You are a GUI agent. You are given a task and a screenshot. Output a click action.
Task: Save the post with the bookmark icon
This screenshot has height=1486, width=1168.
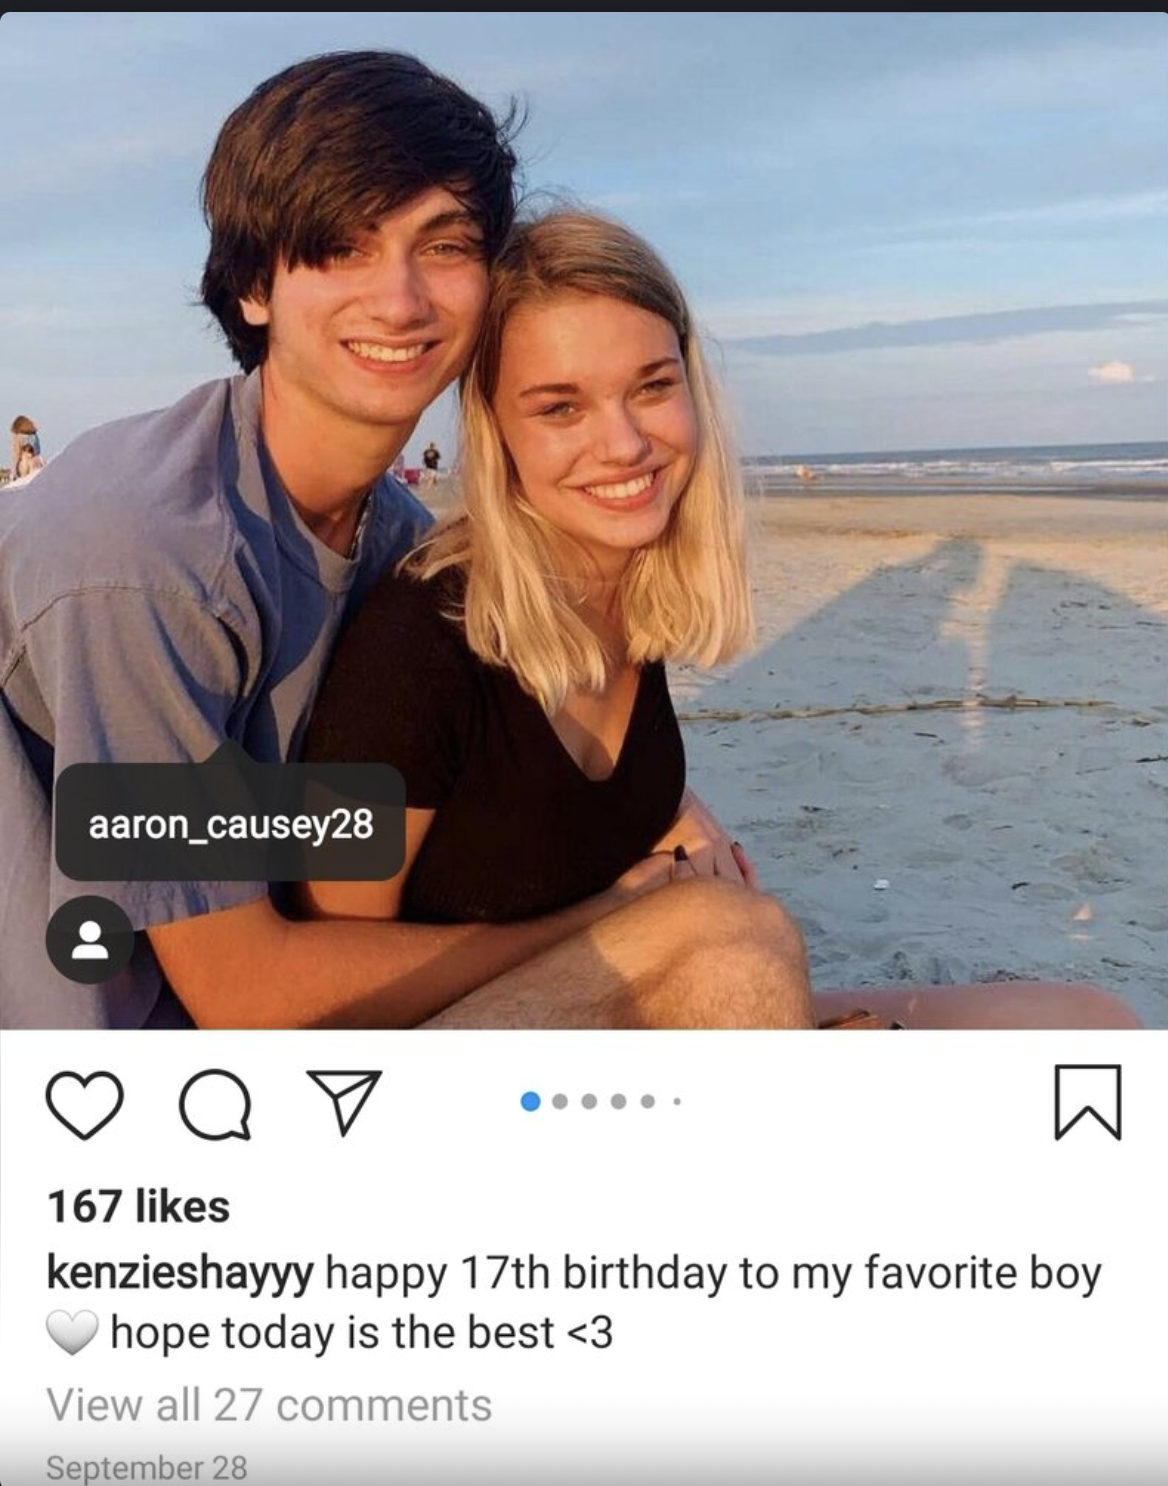pos(1088,1103)
